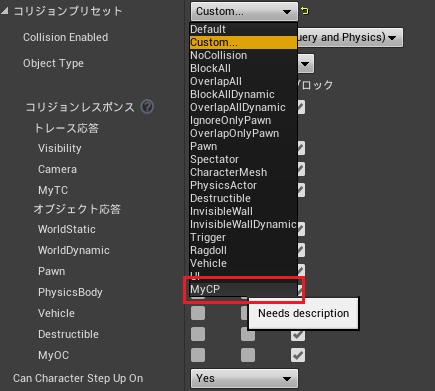435x391 pixels.
Task: Click the Destructible object response label
Action: tap(68, 334)
